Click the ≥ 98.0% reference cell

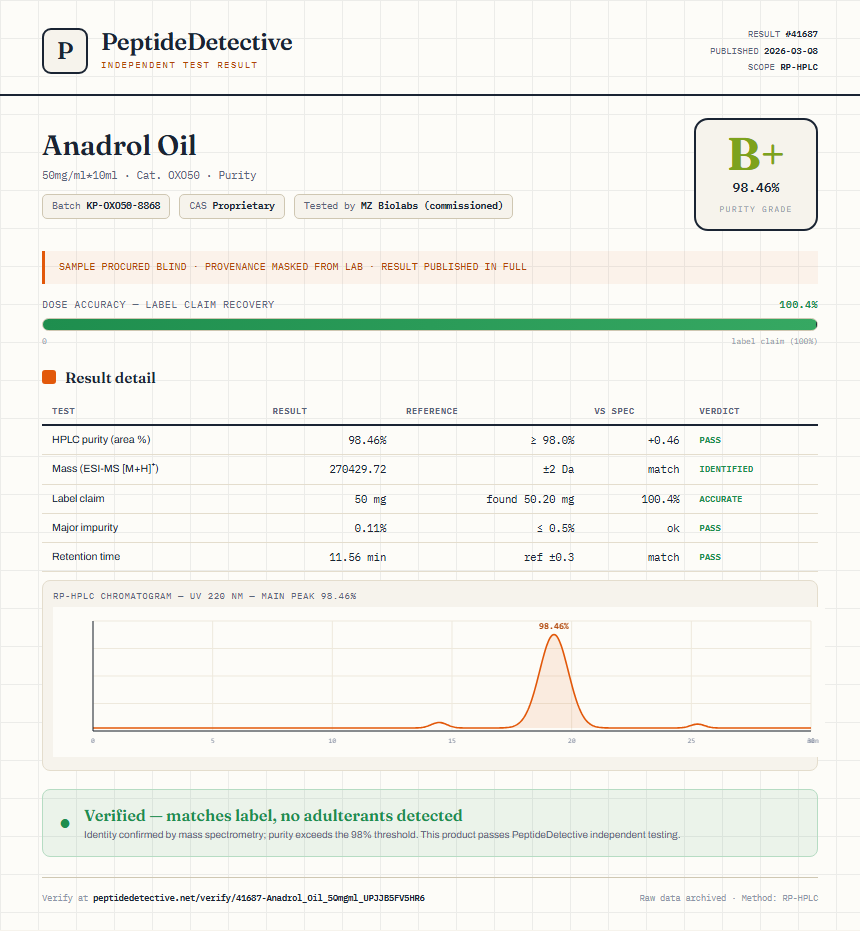552,440
